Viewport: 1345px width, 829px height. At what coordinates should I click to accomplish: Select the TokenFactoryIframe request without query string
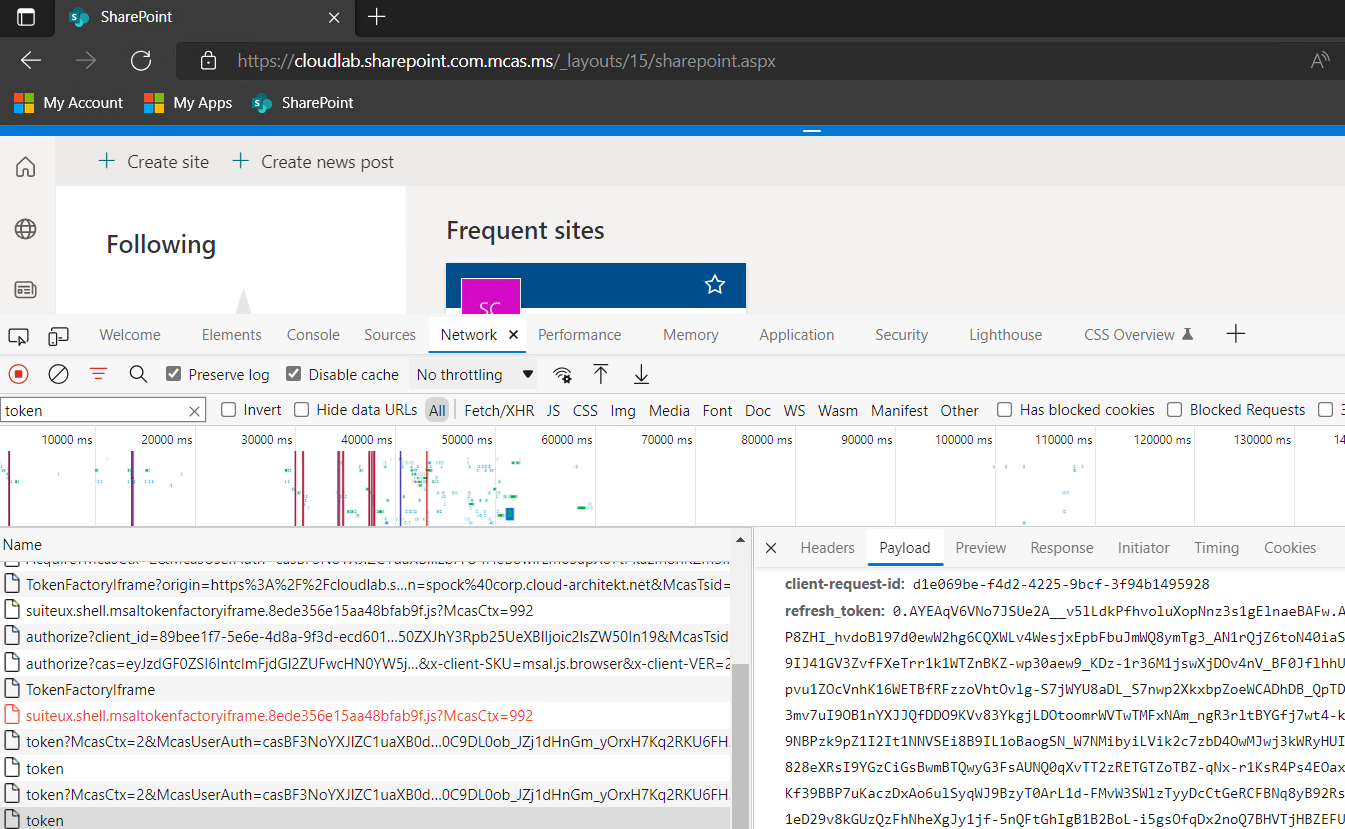[366, 690]
